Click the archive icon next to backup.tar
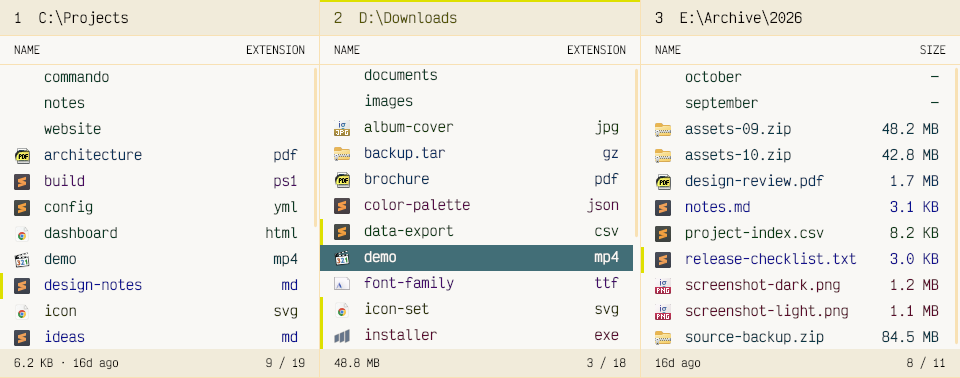 click(342, 154)
